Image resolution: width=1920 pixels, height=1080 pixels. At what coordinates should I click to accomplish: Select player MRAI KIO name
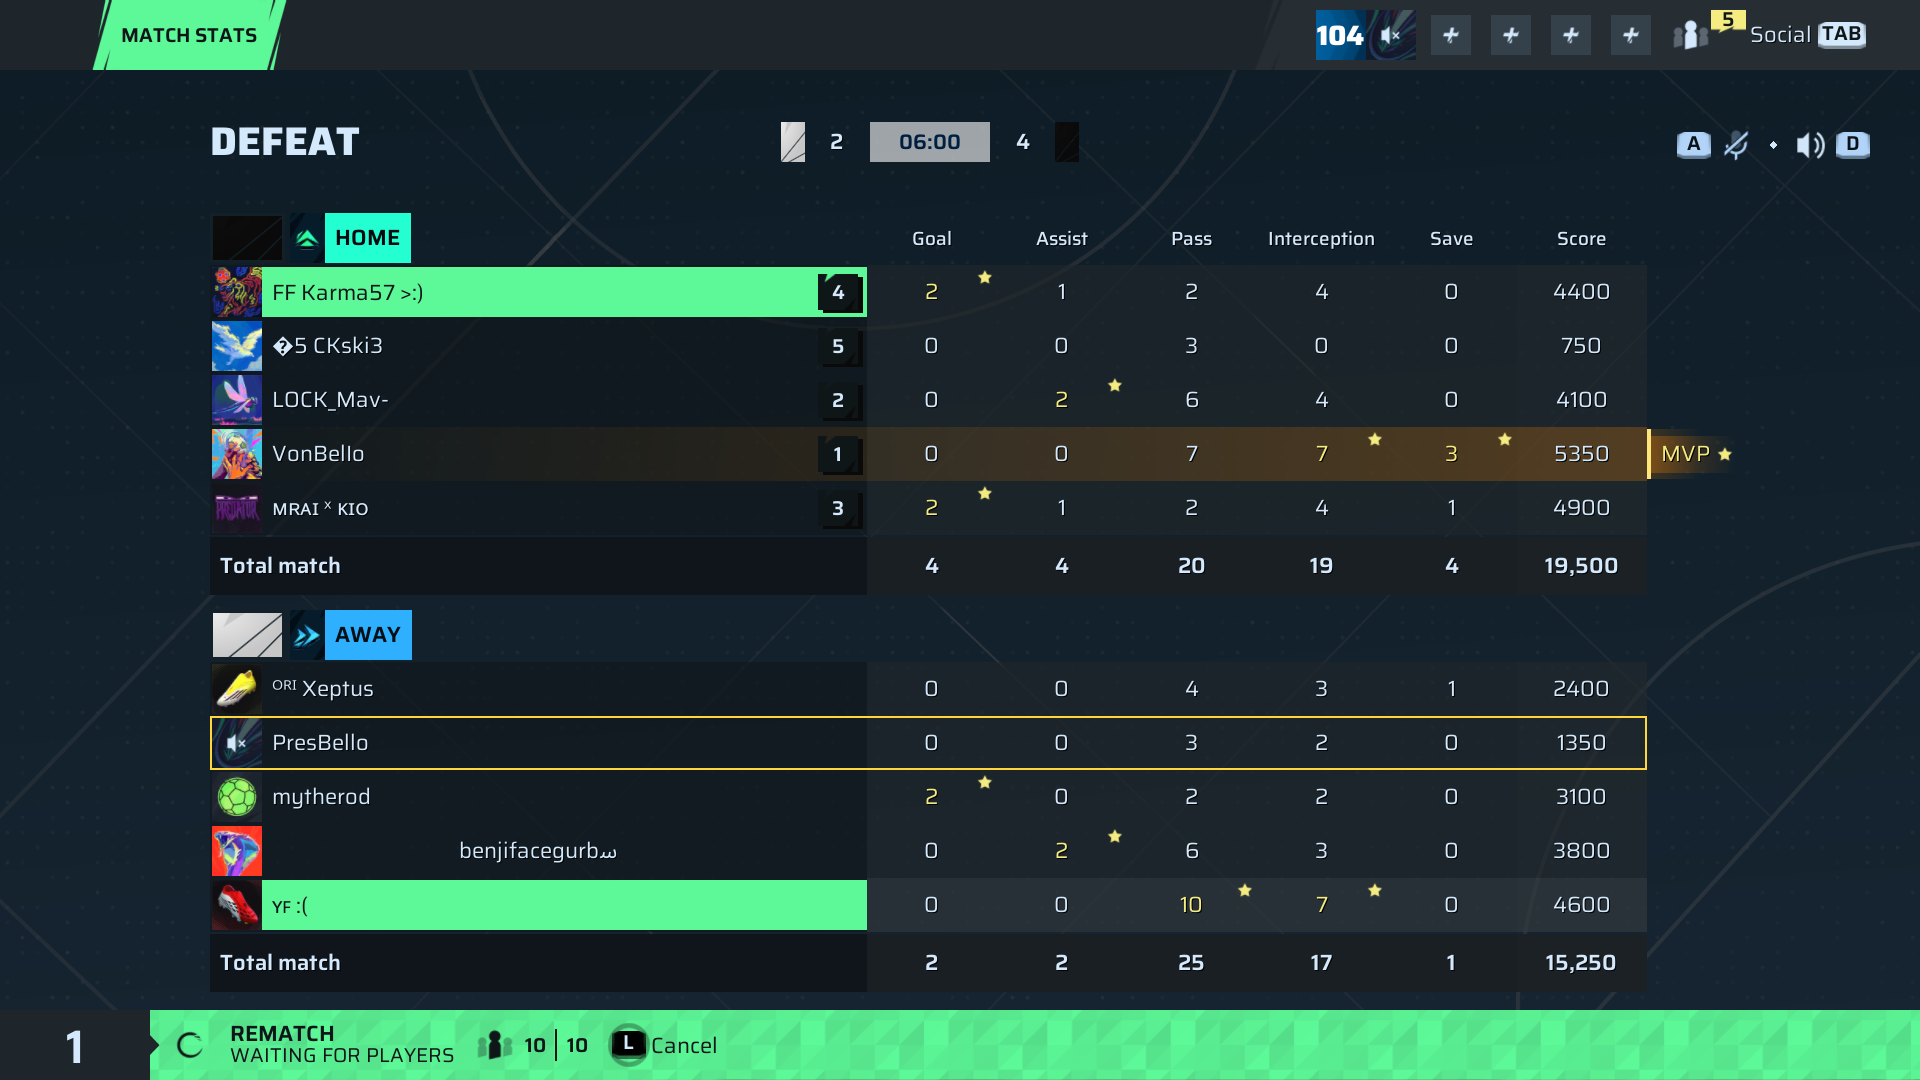(320, 508)
